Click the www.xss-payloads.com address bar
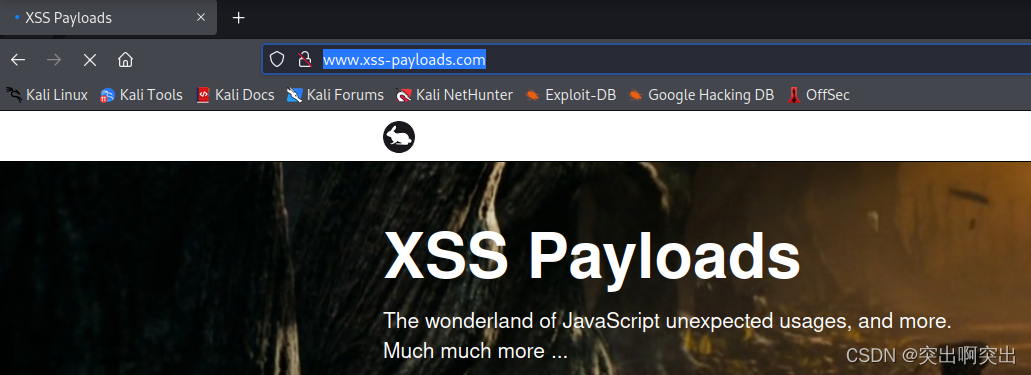 point(646,60)
